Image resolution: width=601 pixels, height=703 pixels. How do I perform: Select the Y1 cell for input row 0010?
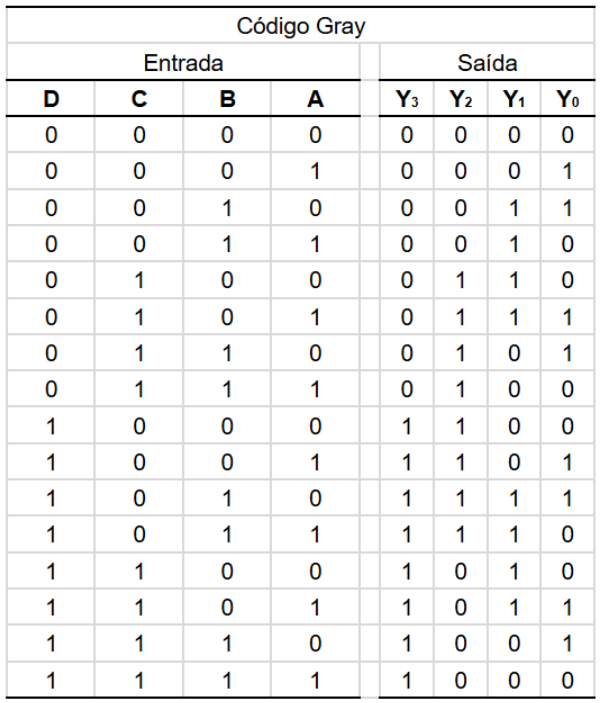pyautogui.click(x=514, y=208)
